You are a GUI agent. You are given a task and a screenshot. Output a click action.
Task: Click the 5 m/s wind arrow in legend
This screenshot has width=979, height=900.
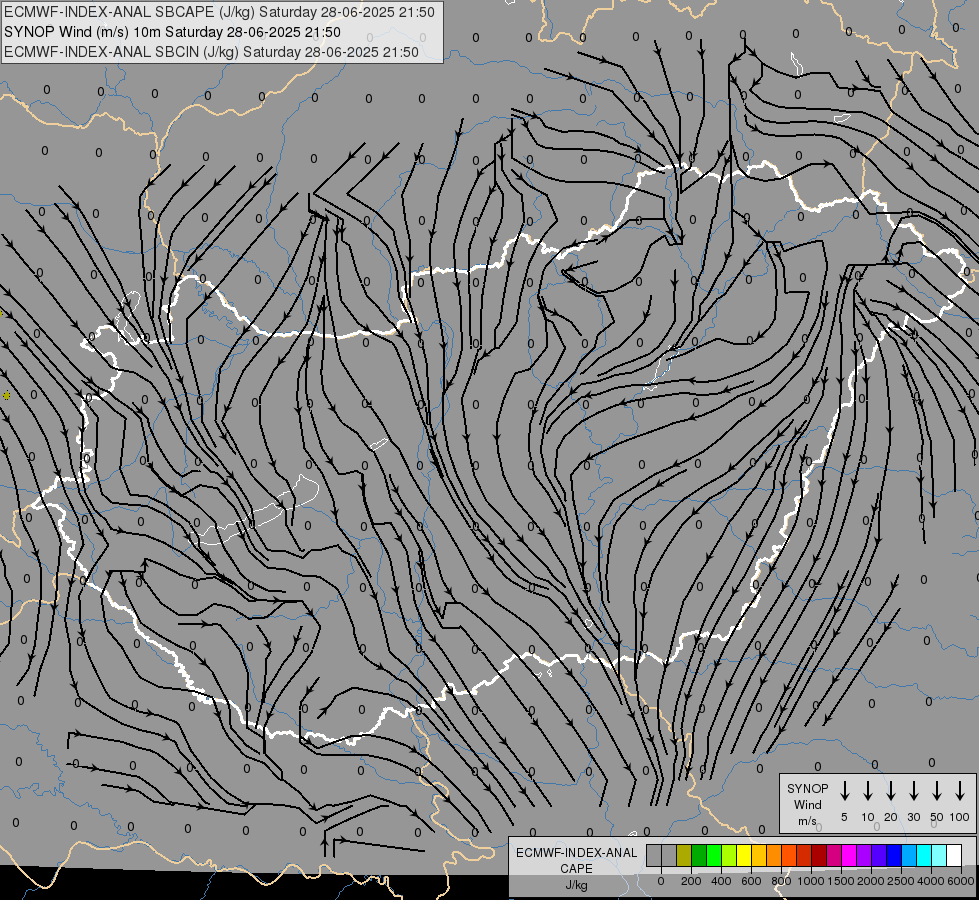845,791
